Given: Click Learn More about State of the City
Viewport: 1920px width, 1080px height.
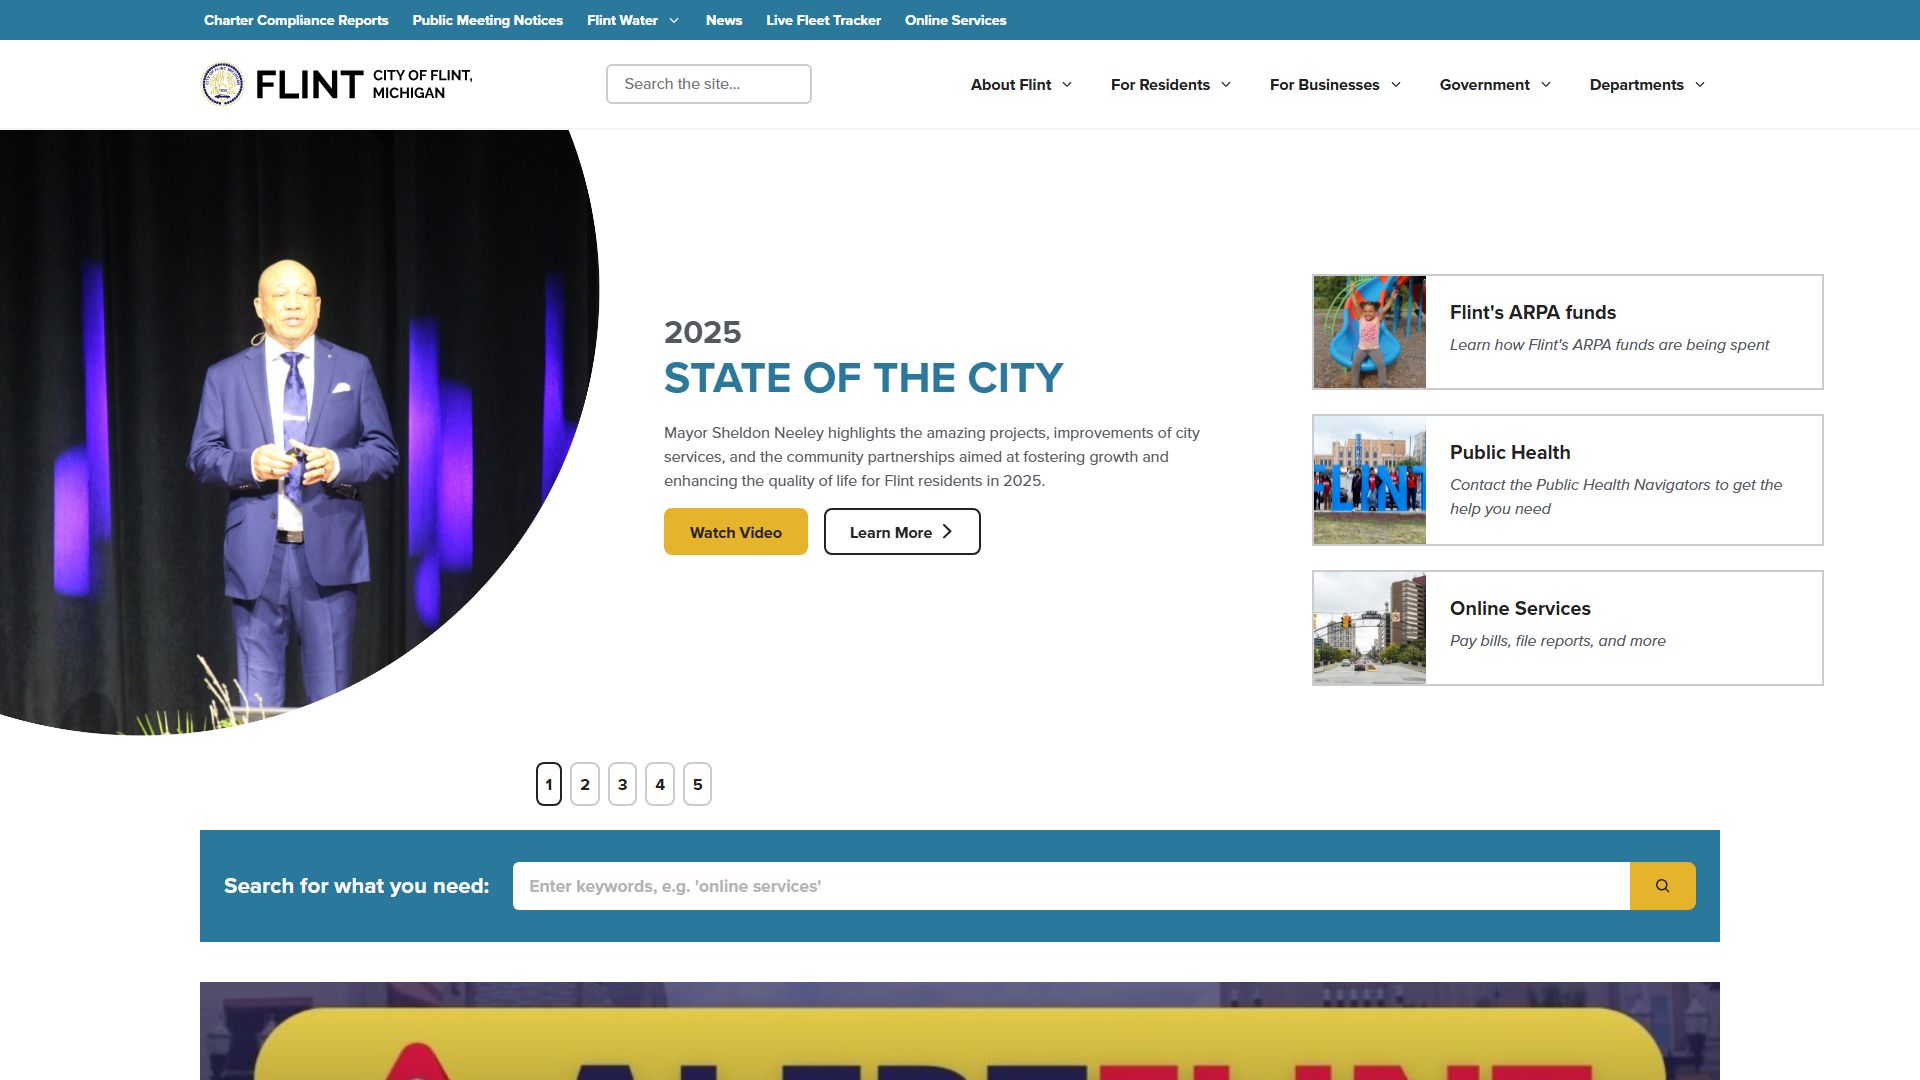Looking at the screenshot, I should pos(901,531).
